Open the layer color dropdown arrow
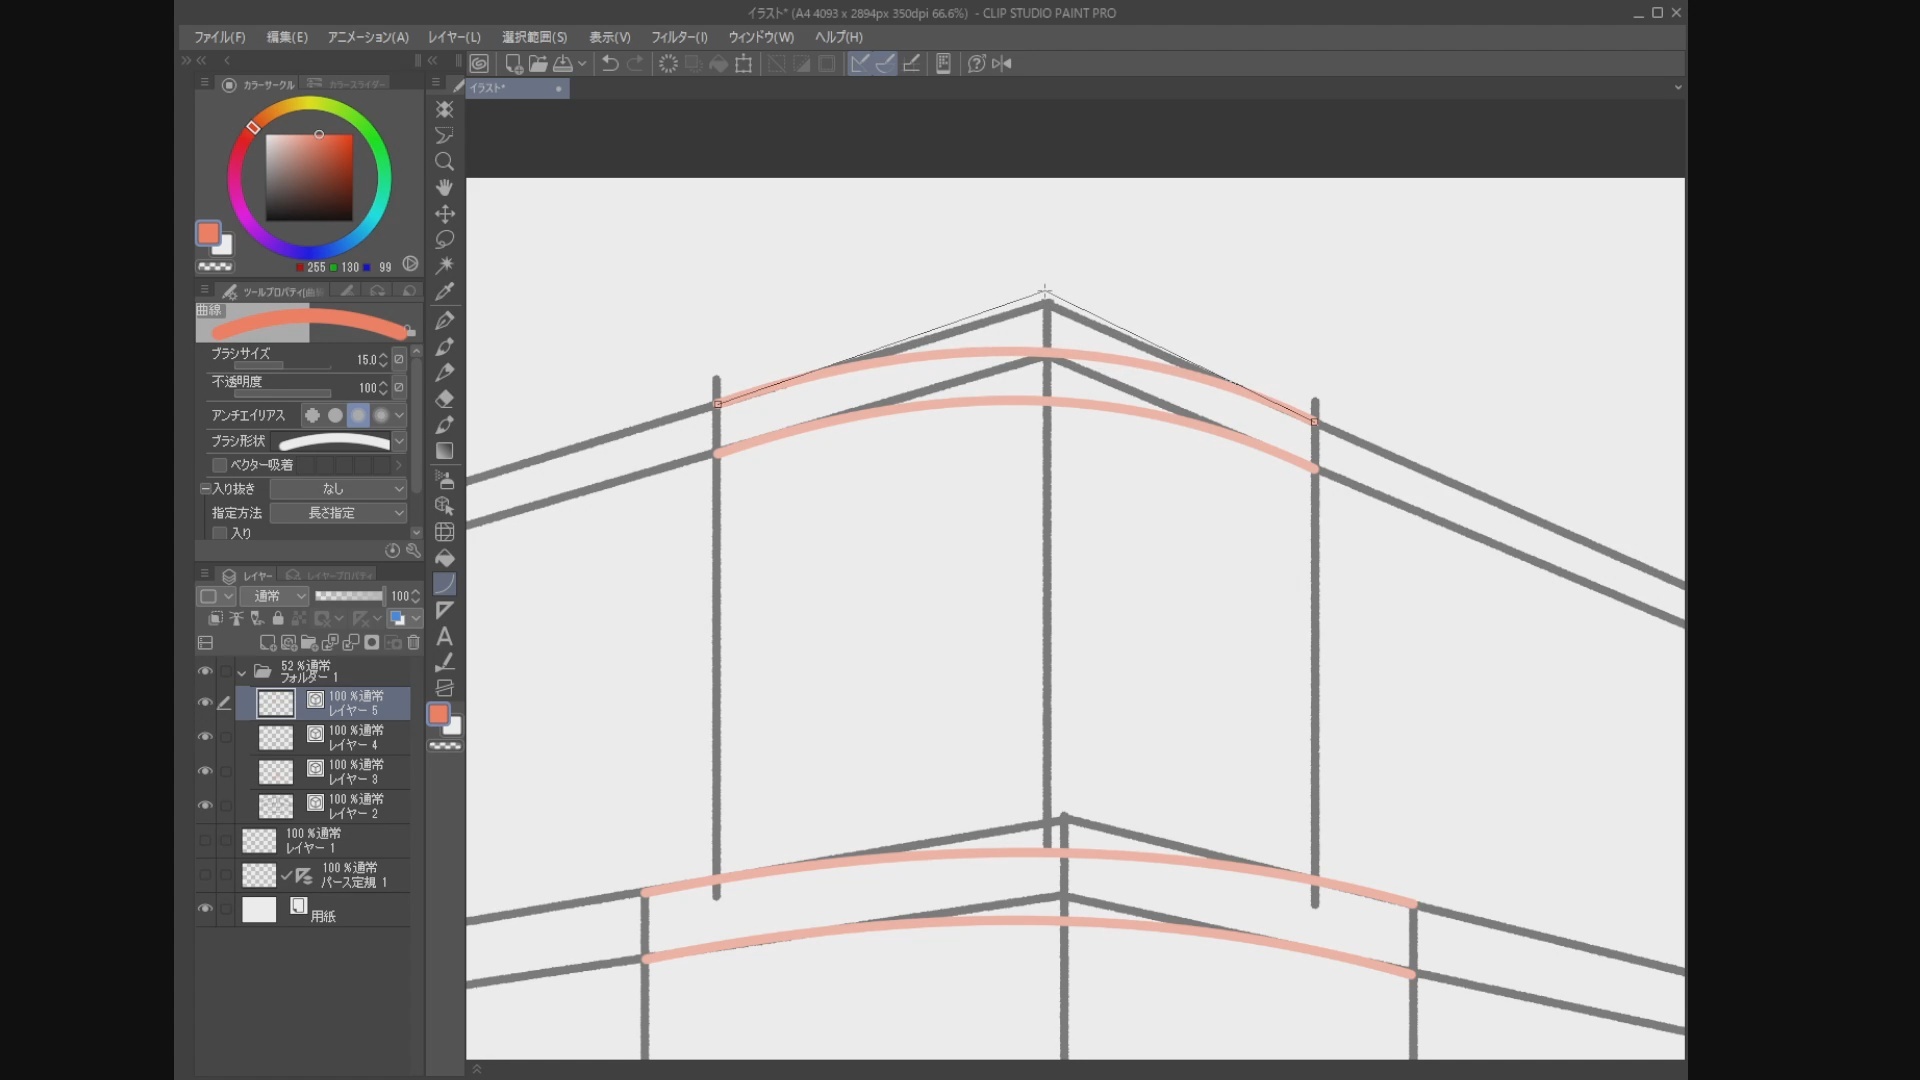 416,619
